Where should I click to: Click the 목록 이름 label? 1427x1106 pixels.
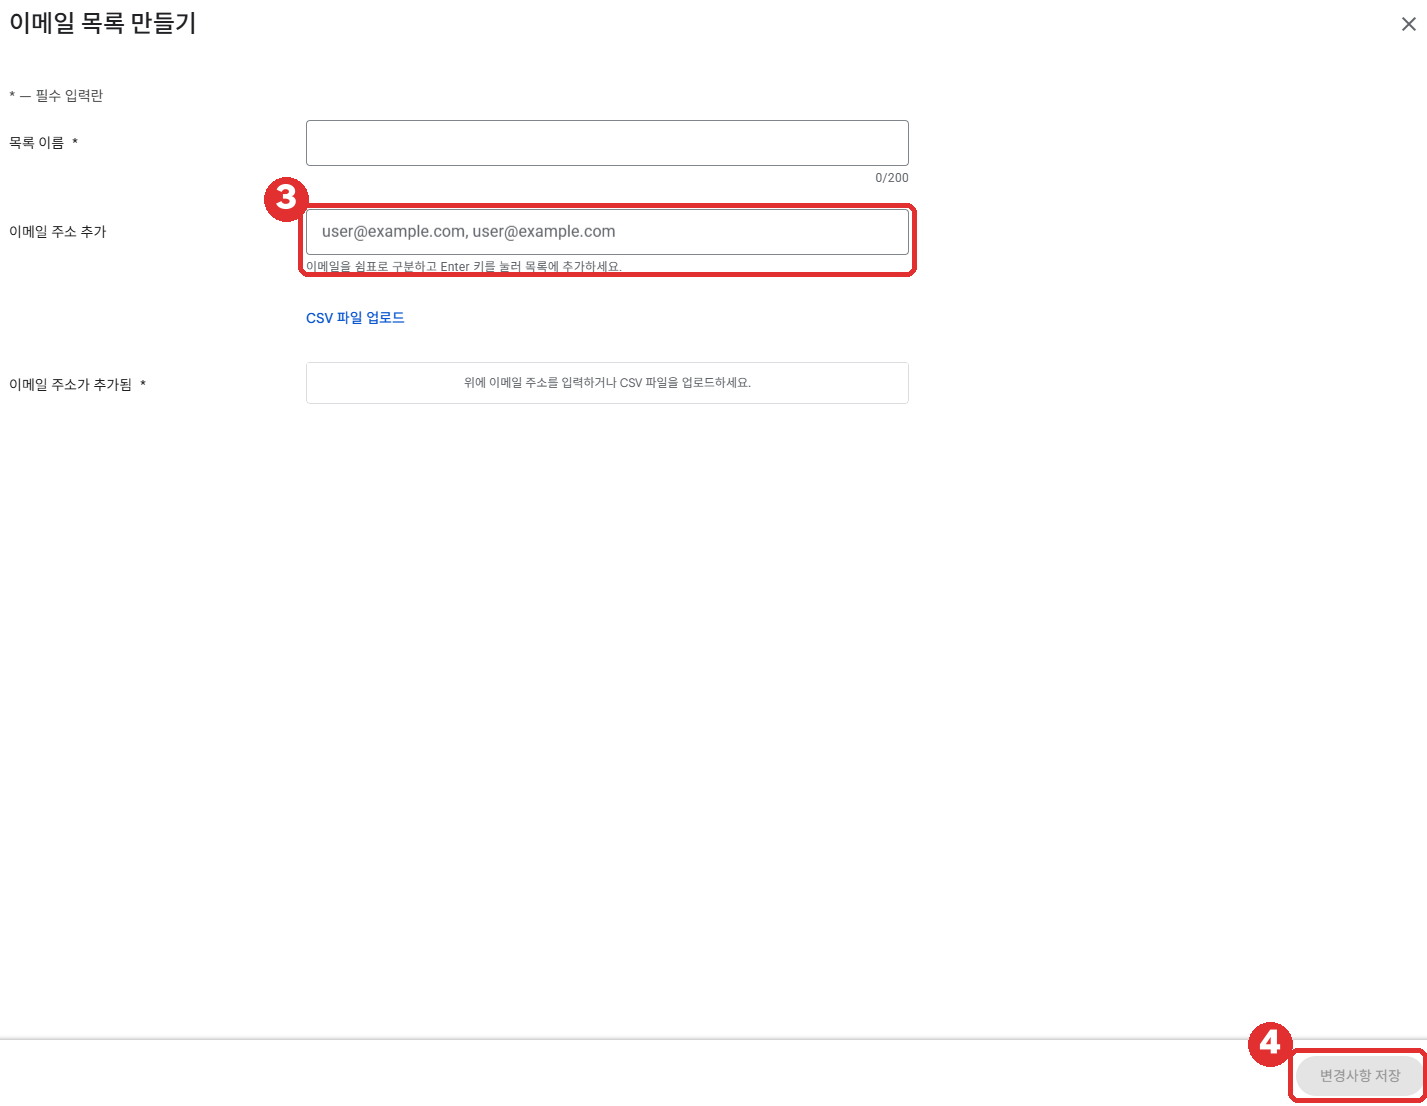pyautogui.click(x=37, y=143)
